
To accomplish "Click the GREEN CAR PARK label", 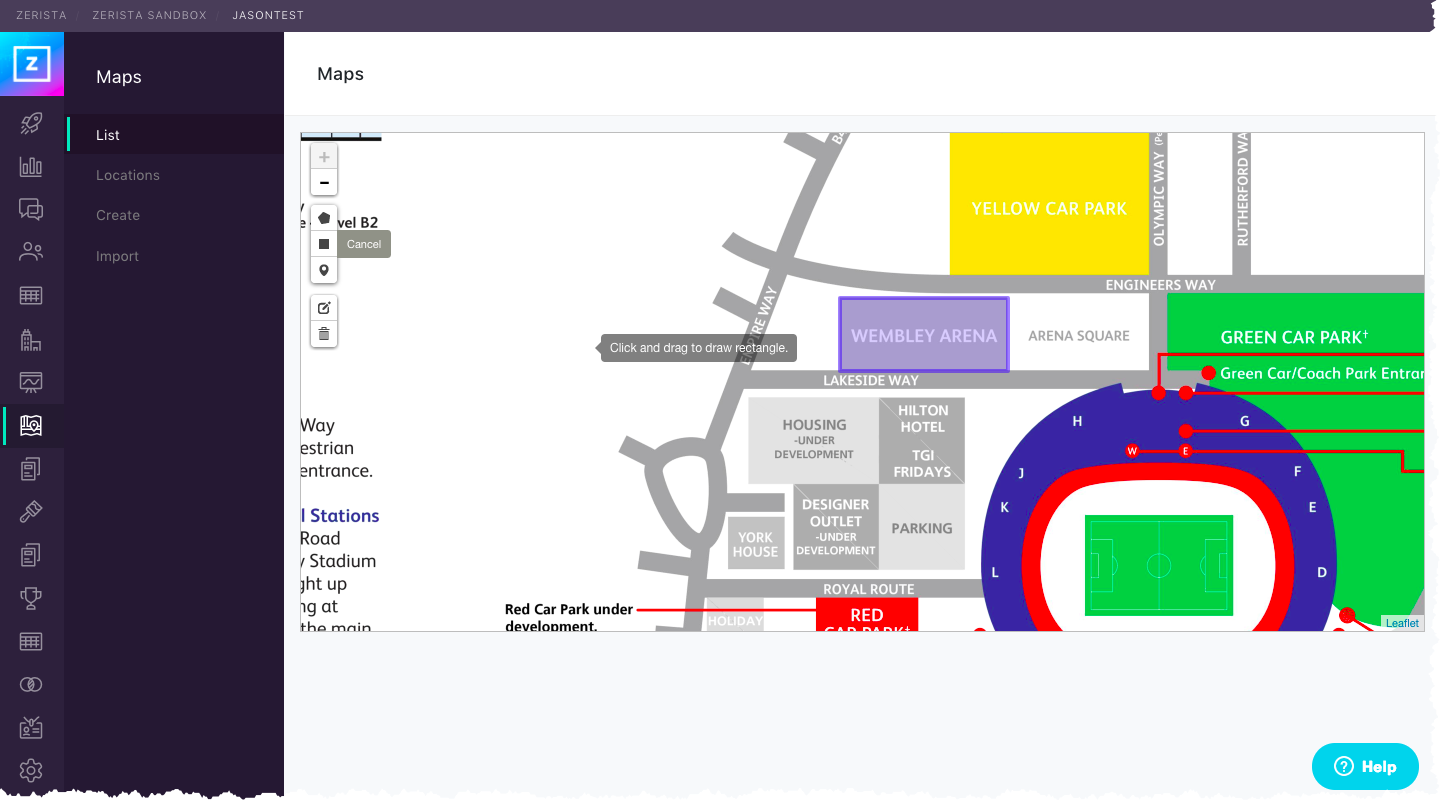I will pyautogui.click(x=1294, y=337).
